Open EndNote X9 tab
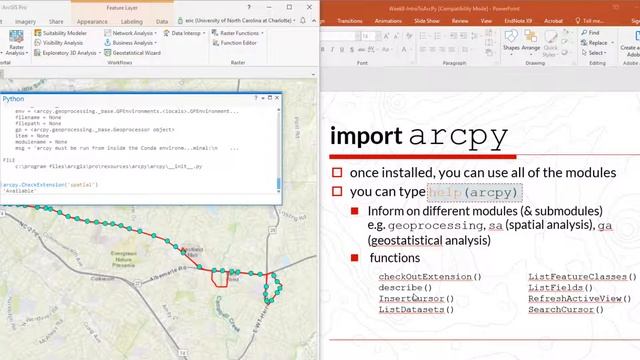Viewport: 640px width, 360px height. pyautogui.click(x=518, y=21)
